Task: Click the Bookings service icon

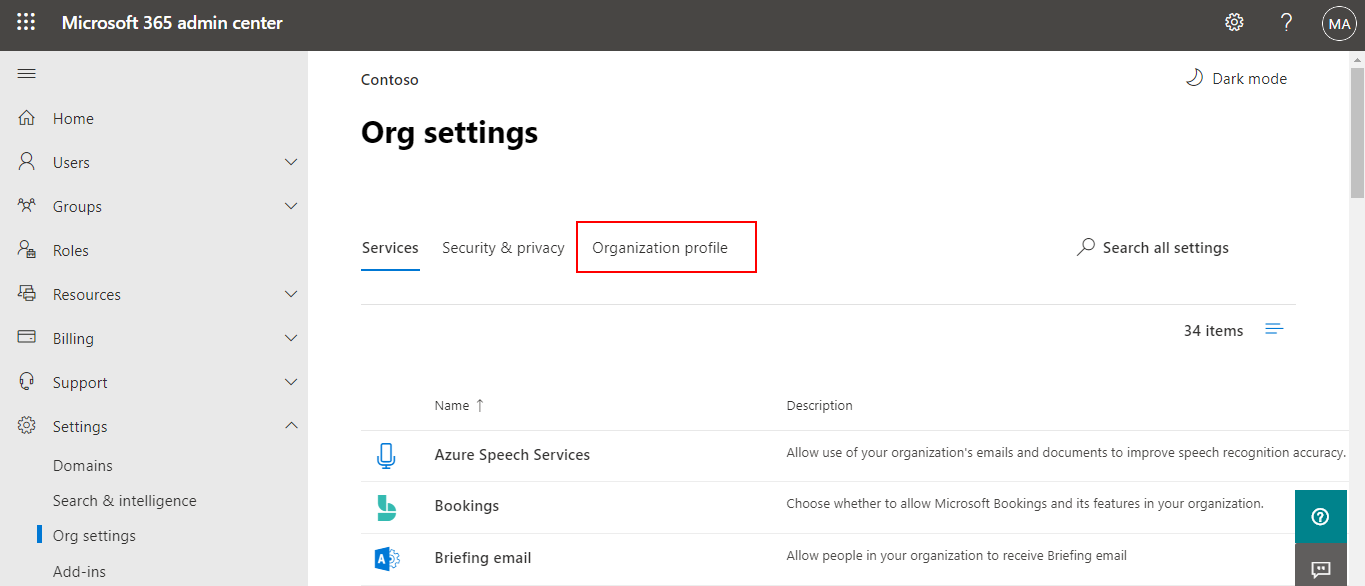Action: click(387, 505)
